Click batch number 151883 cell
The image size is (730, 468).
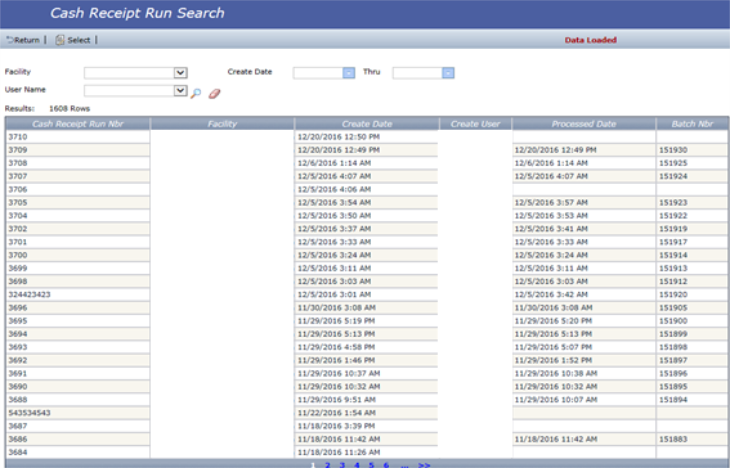tap(692, 439)
